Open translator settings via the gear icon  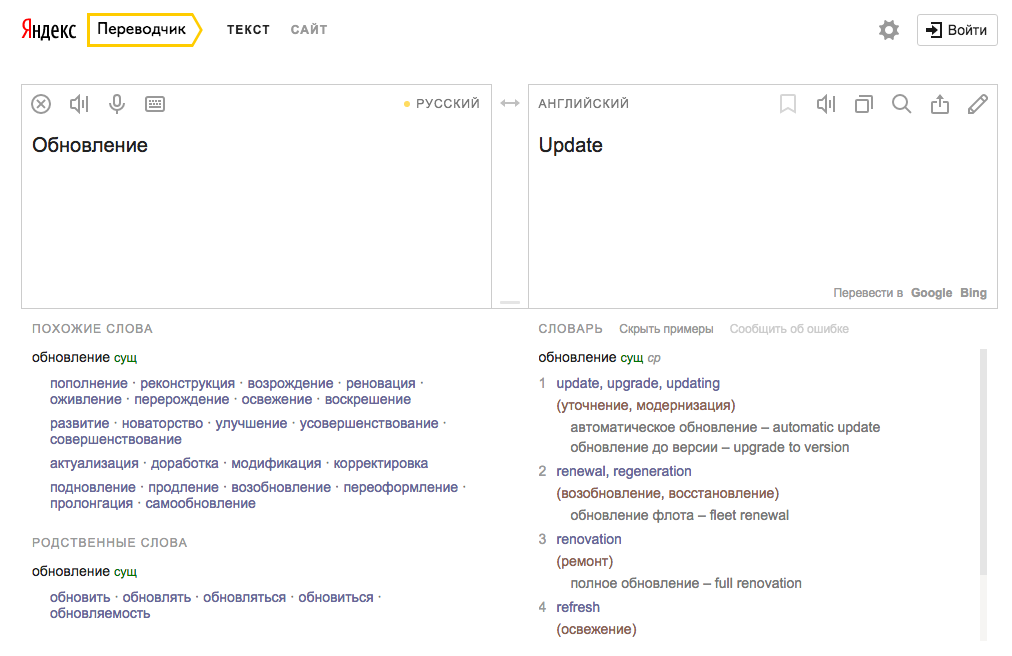pyautogui.click(x=889, y=30)
